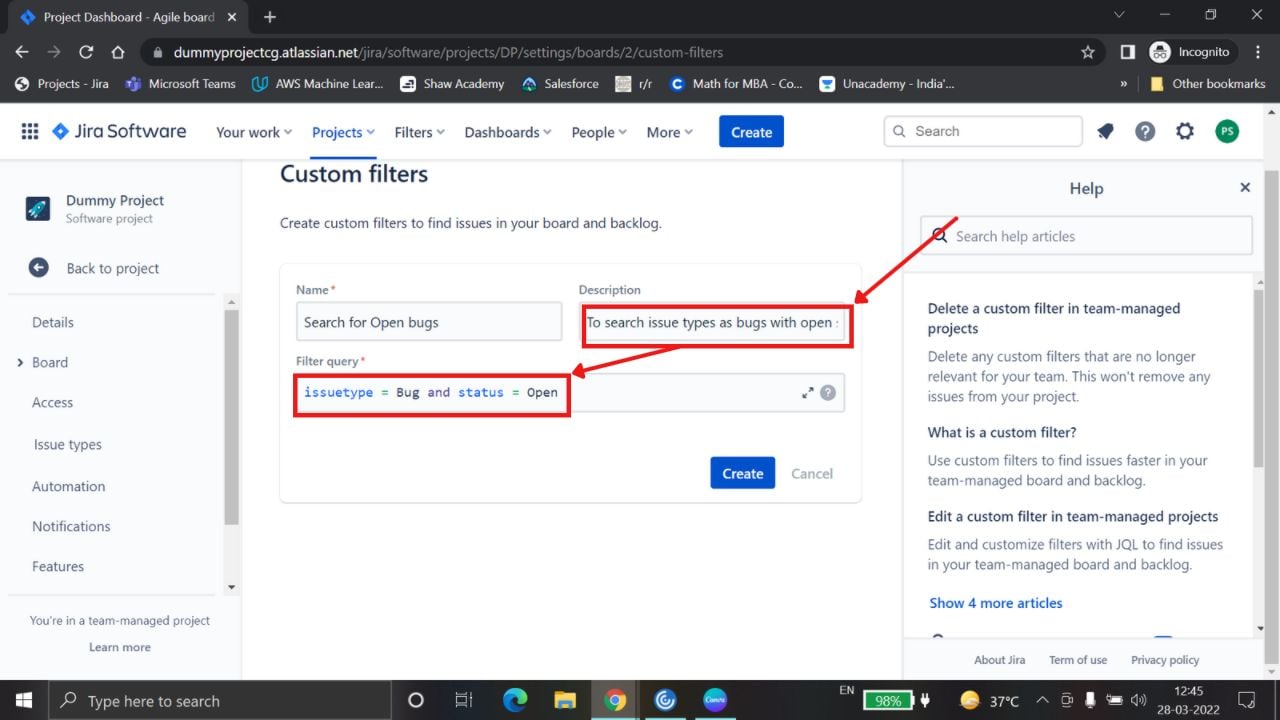Click the notifications bell icon

[x=1105, y=131]
